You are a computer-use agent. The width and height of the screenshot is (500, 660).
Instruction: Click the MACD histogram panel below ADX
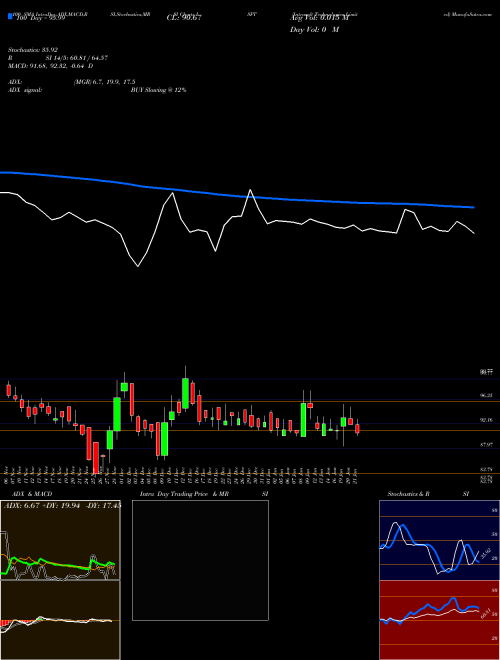click(60, 620)
